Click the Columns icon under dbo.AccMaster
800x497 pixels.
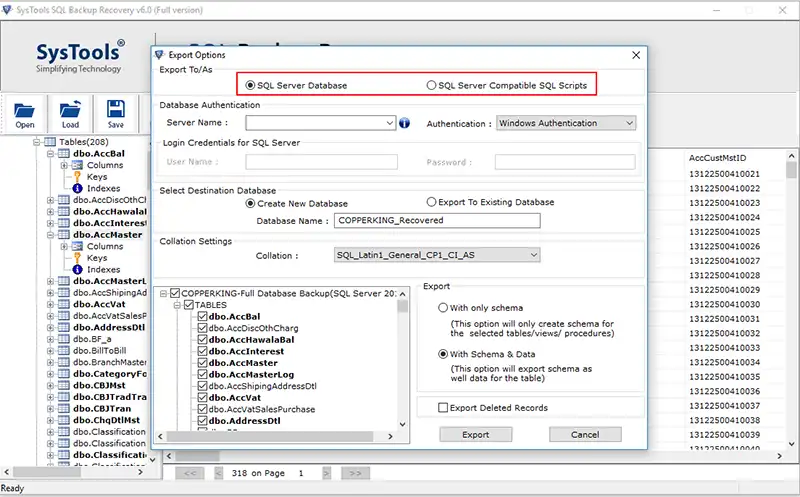[x=77, y=246]
